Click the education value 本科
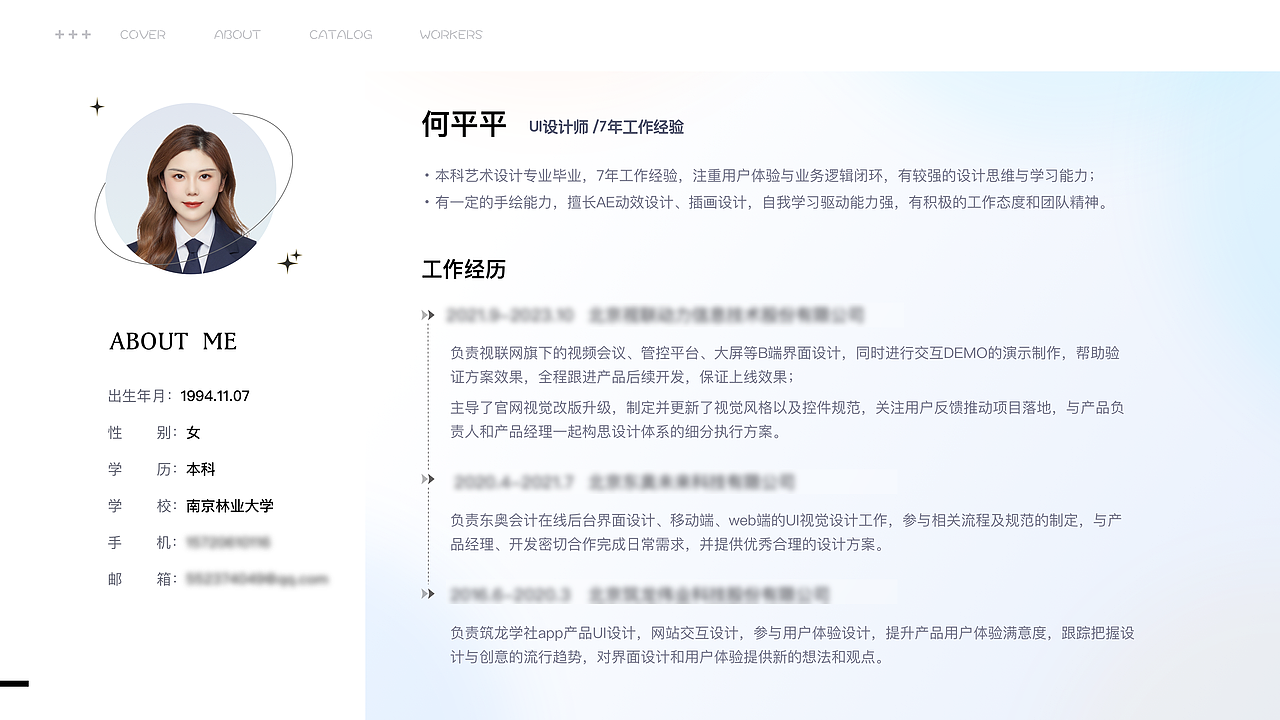This screenshot has height=720, width=1280. (201, 469)
